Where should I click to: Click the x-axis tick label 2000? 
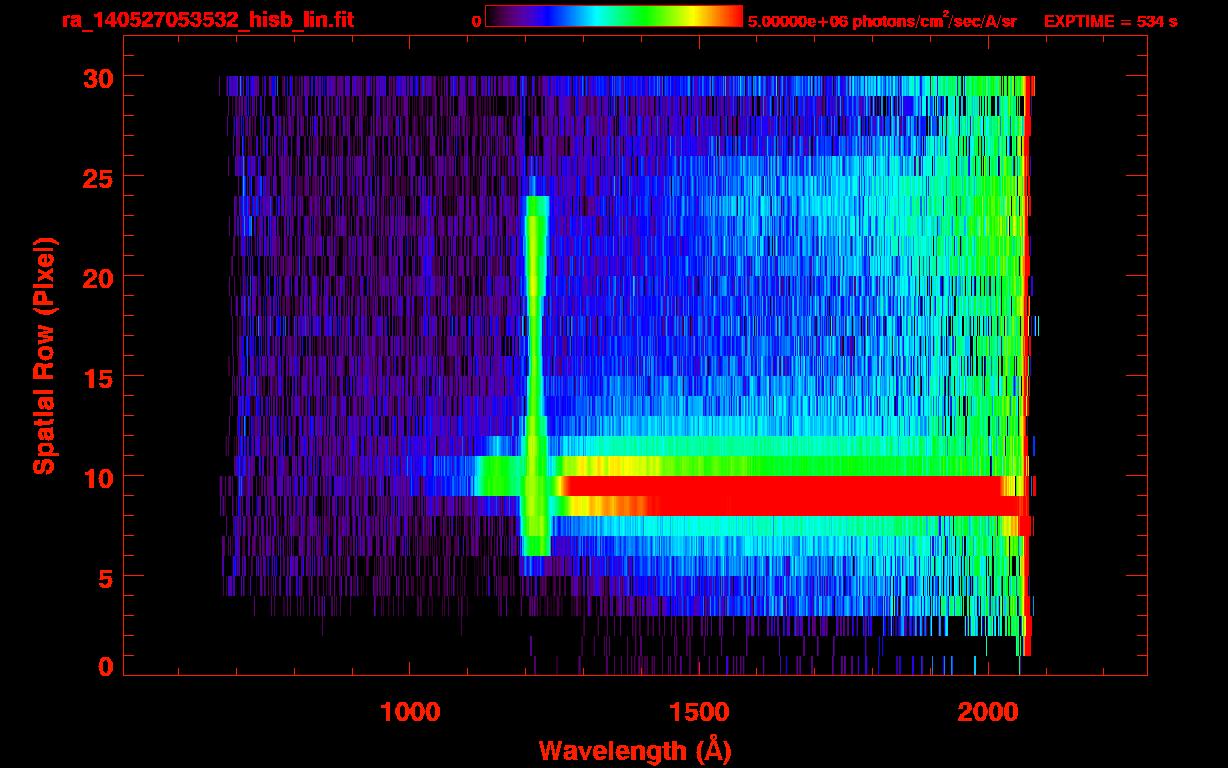[987, 713]
